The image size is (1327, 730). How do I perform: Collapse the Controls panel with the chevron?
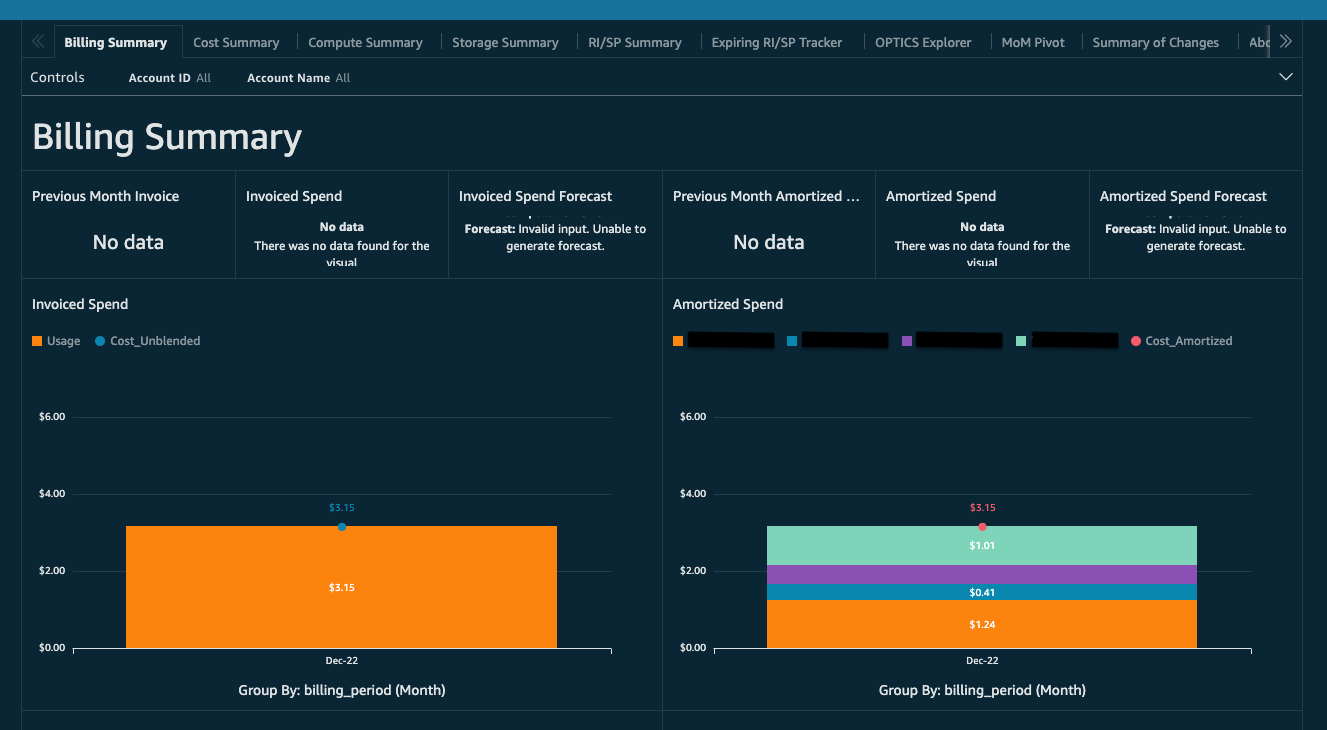pyautogui.click(x=1285, y=76)
